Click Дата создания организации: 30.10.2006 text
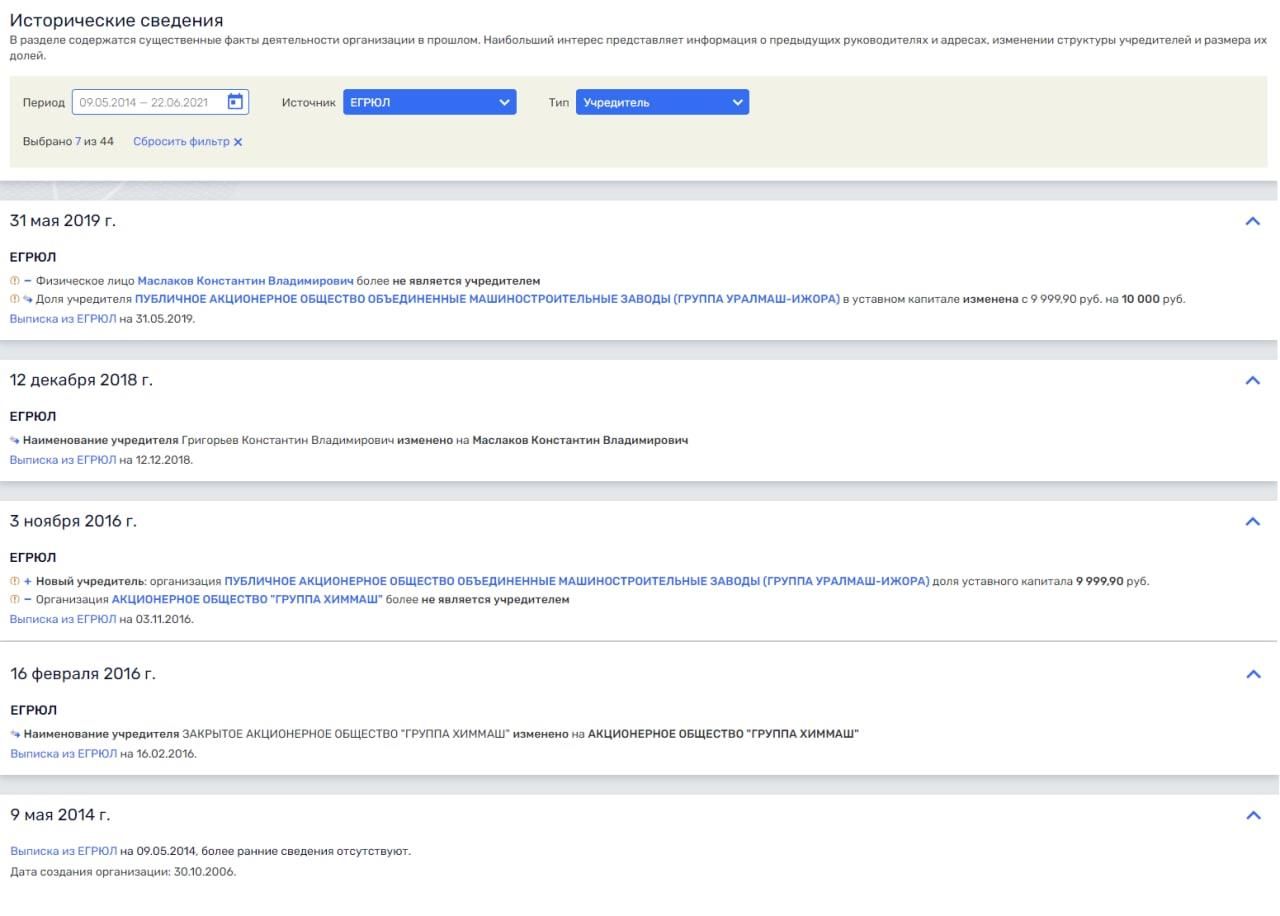Screen dimensions: 1280x916 [123, 872]
